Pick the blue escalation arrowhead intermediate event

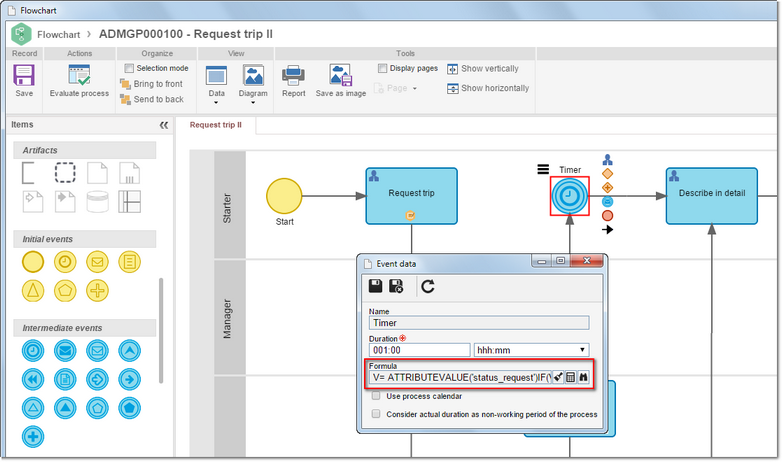point(129,350)
